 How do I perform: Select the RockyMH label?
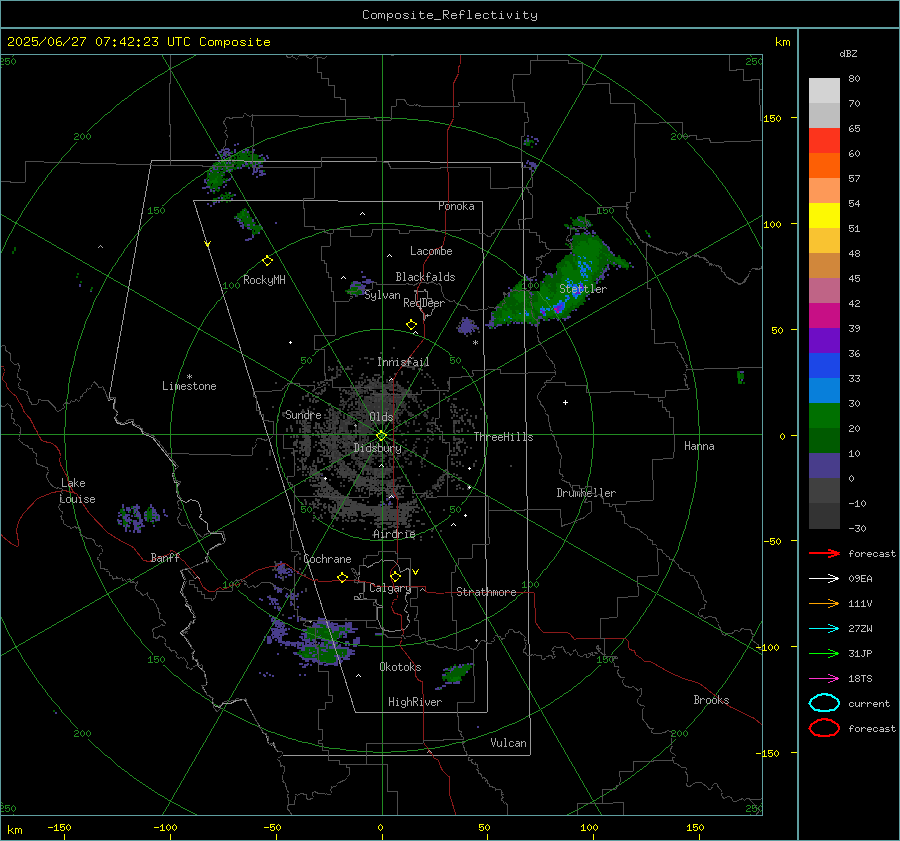264,280
